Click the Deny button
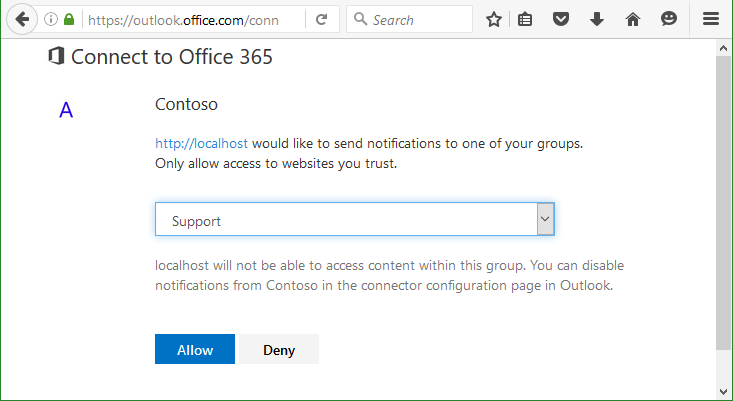Image resolution: width=733 pixels, height=401 pixels. pos(279,350)
